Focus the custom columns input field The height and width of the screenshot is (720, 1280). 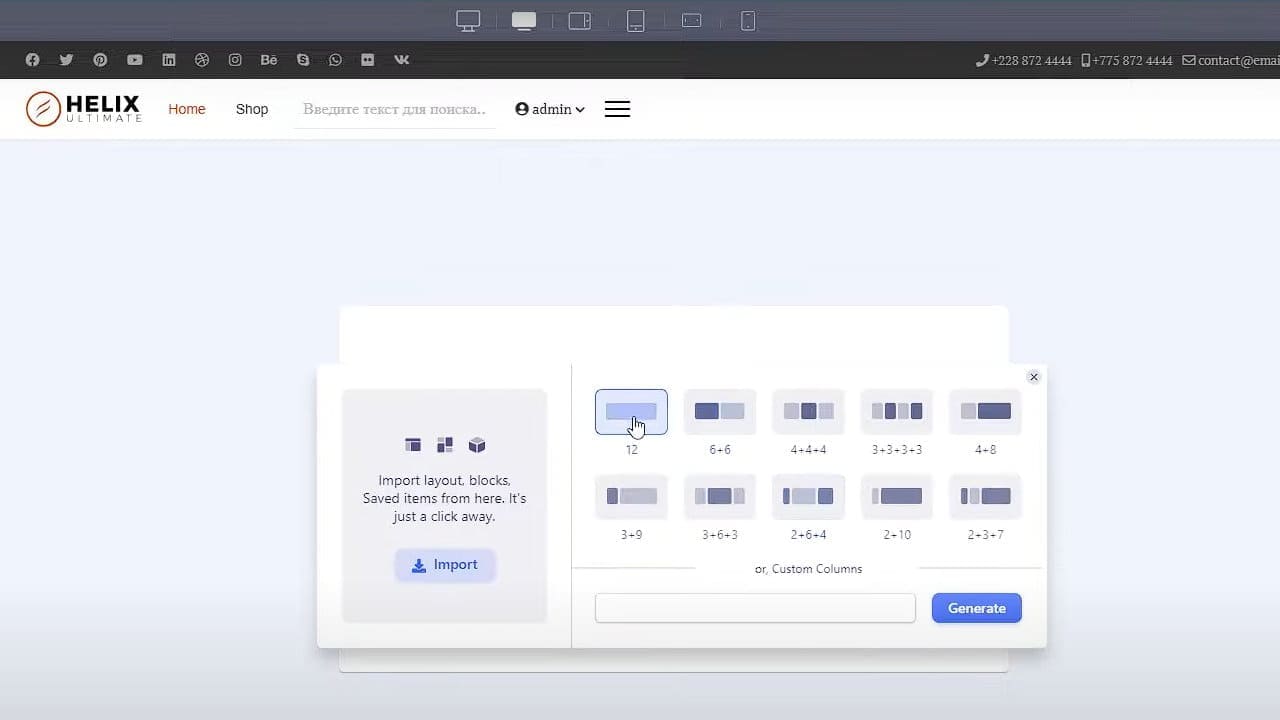[x=755, y=608]
